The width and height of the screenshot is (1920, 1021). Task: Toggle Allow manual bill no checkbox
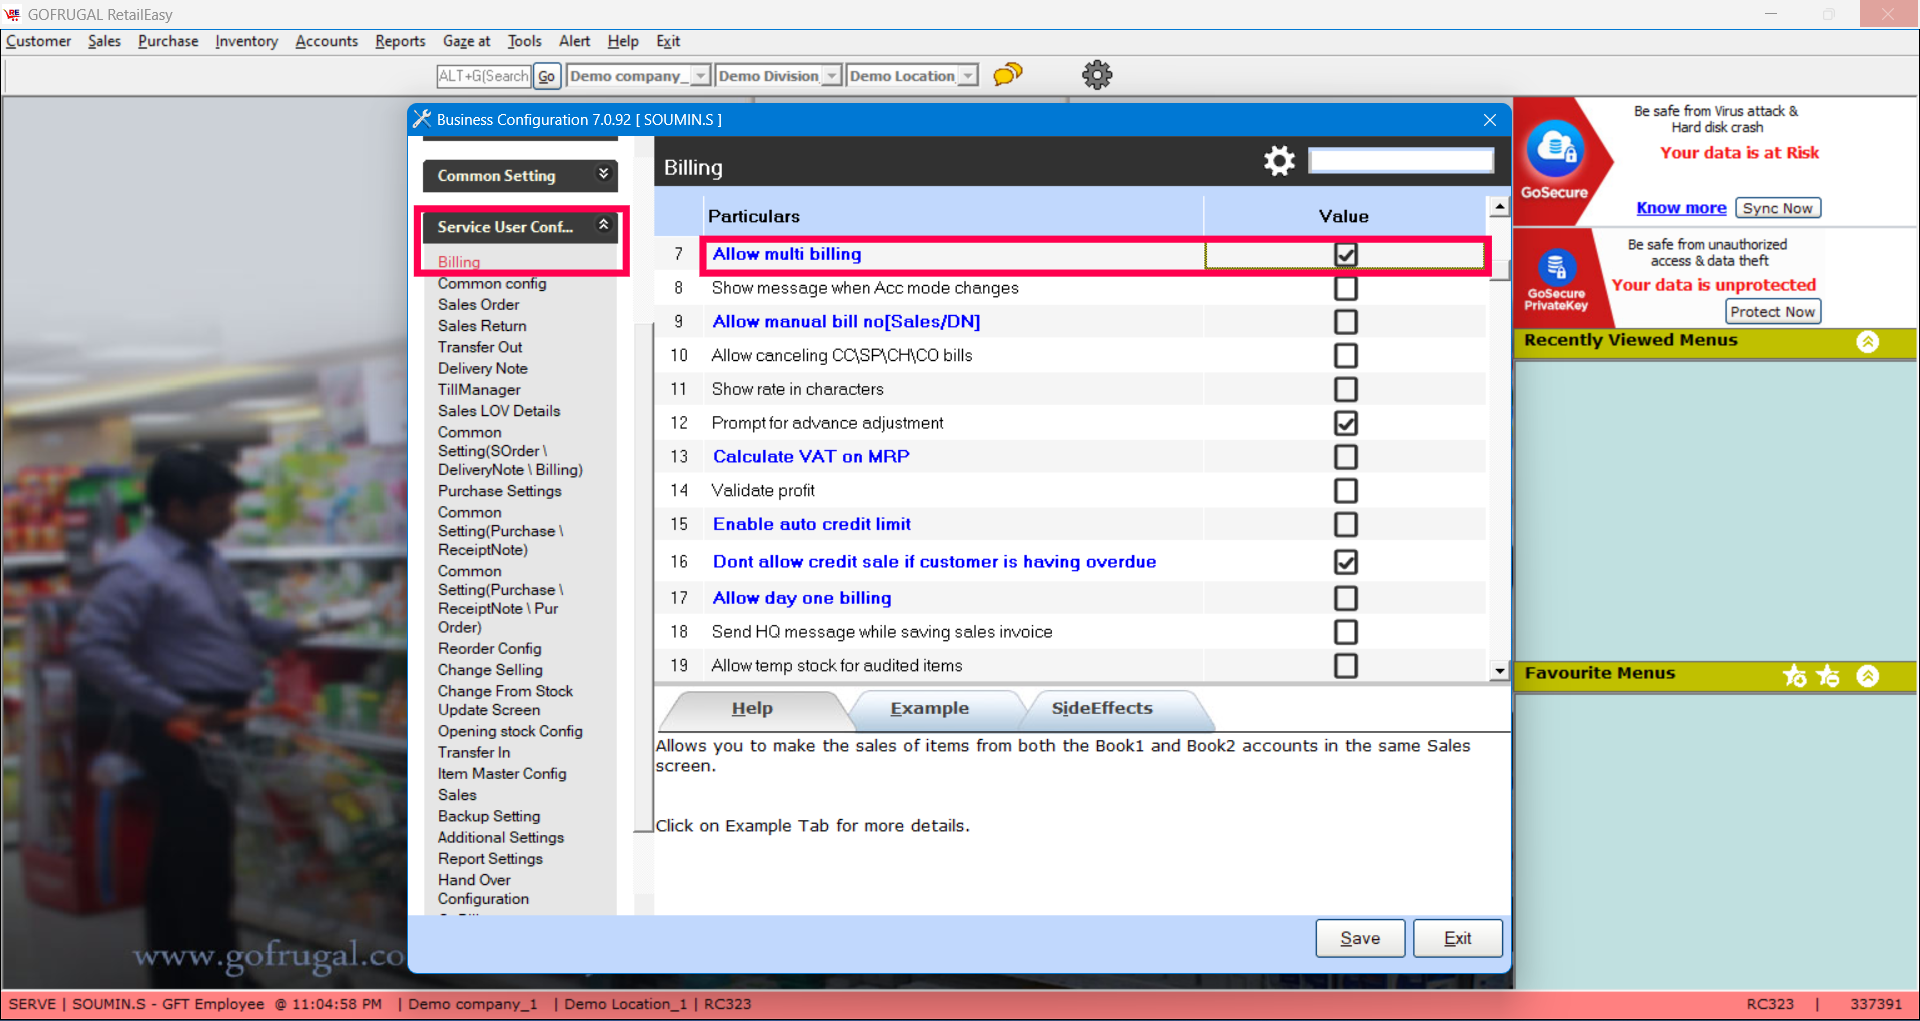pyautogui.click(x=1346, y=322)
